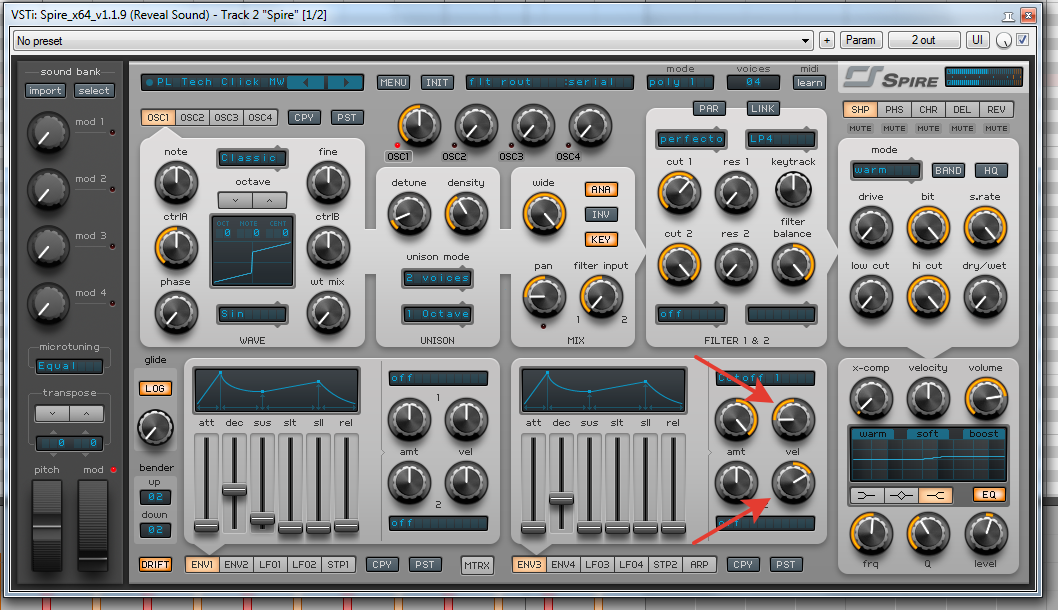Click the INIT button
The width and height of the screenshot is (1058, 610).
click(437, 82)
